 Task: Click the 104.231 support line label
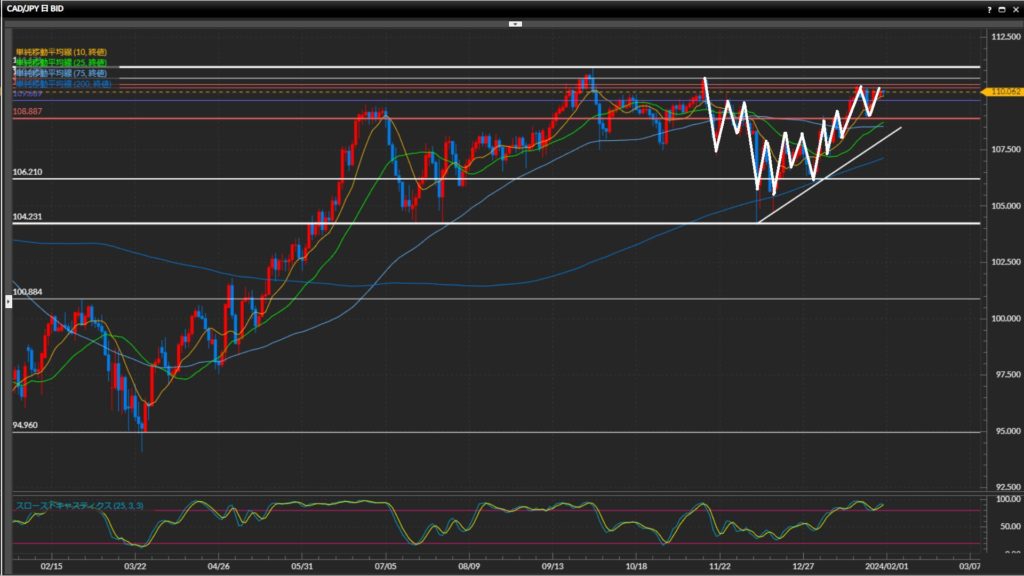[x=27, y=217]
